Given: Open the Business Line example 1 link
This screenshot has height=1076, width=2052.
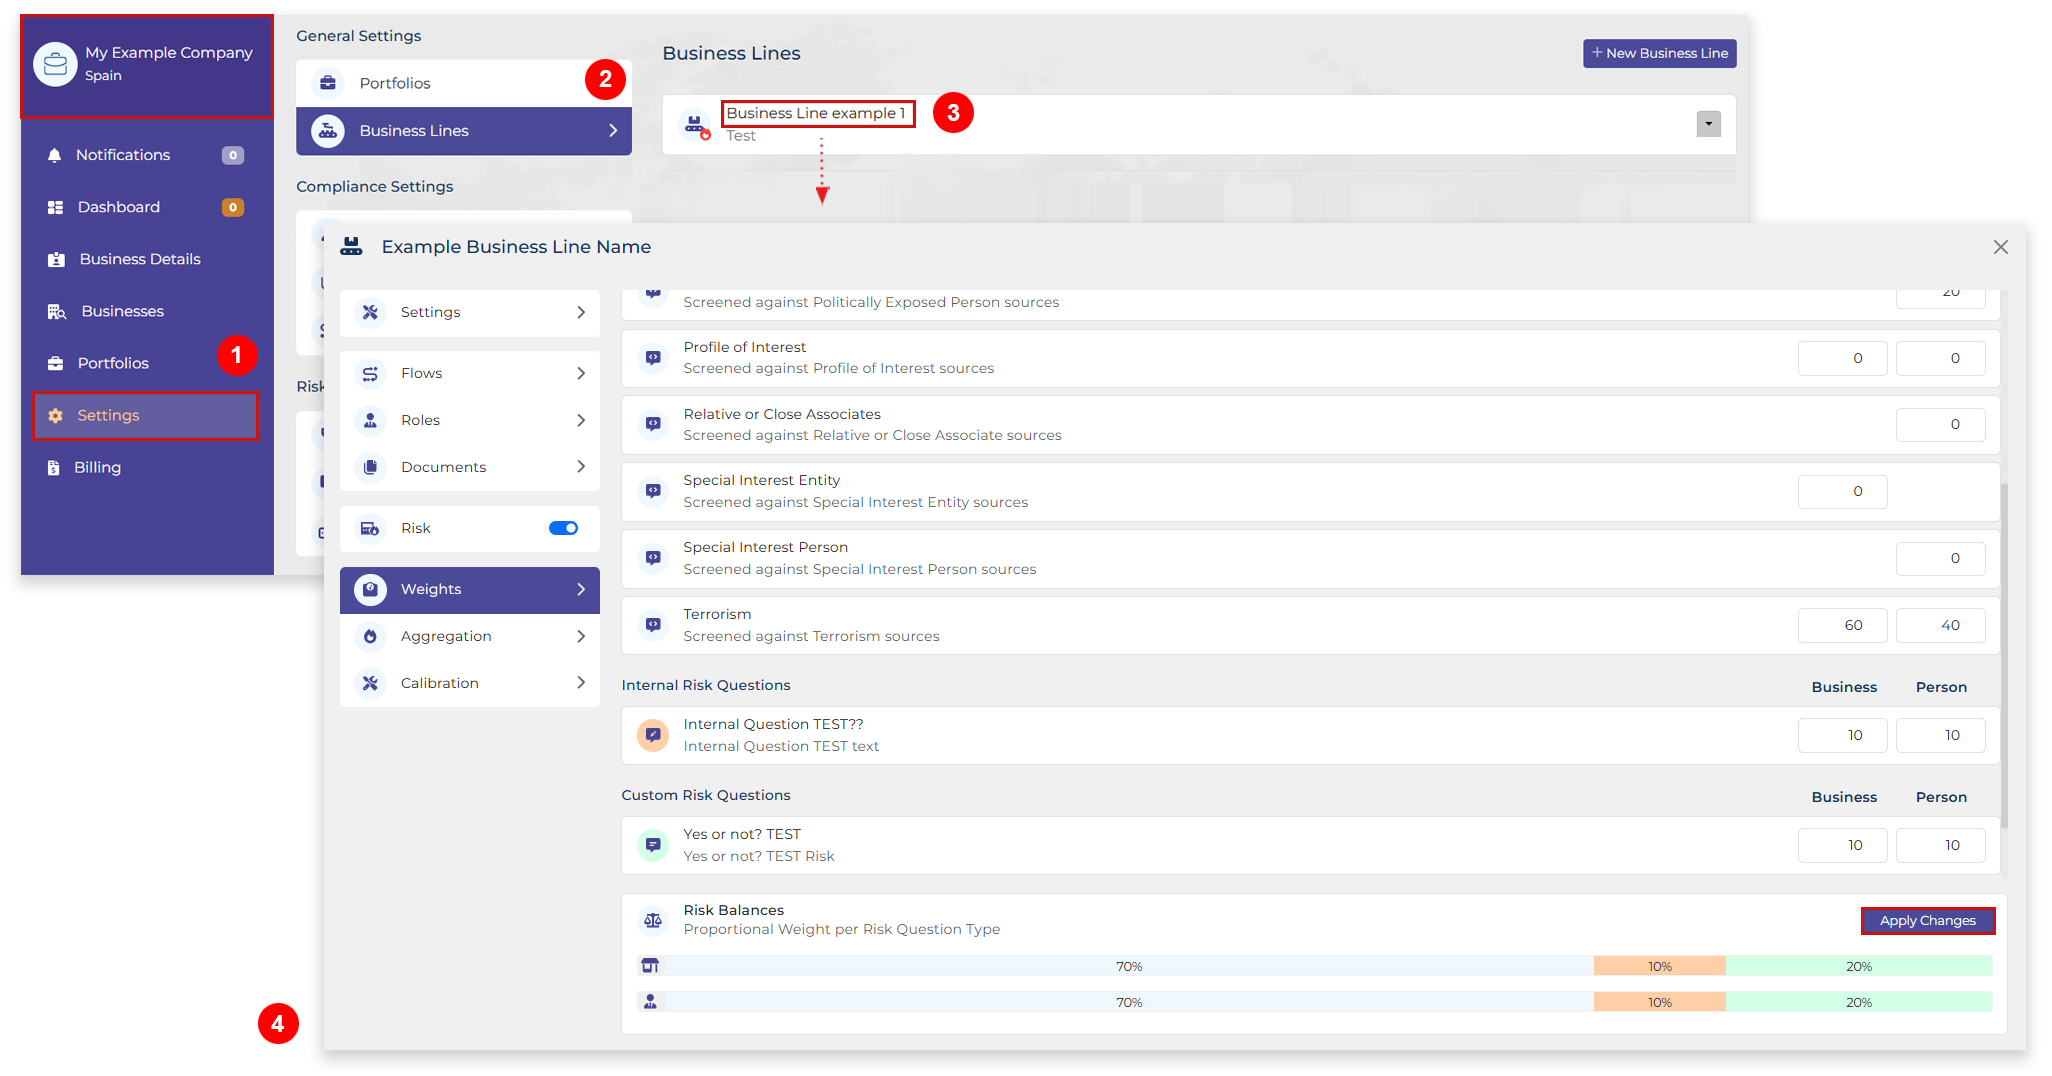Looking at the screenshot, I should tap(816, 113).
